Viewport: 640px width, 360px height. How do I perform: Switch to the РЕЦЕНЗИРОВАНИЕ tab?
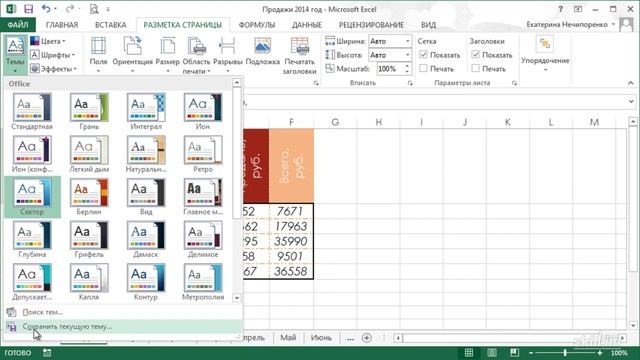[x=371, y=25]
